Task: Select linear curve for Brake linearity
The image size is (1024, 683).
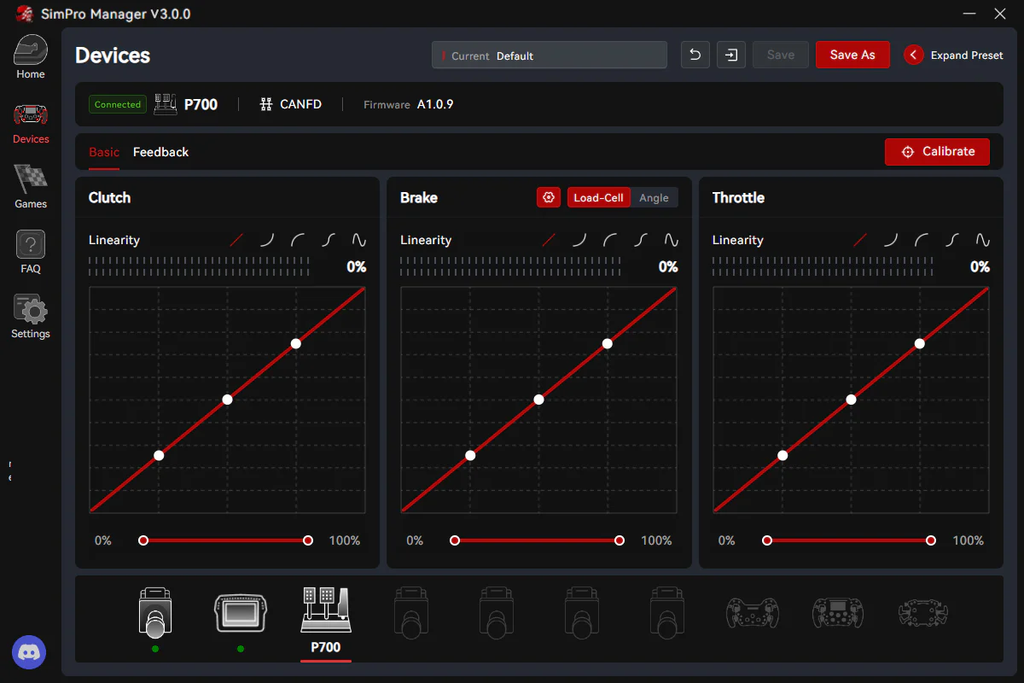Action: (x=549, y=240)
